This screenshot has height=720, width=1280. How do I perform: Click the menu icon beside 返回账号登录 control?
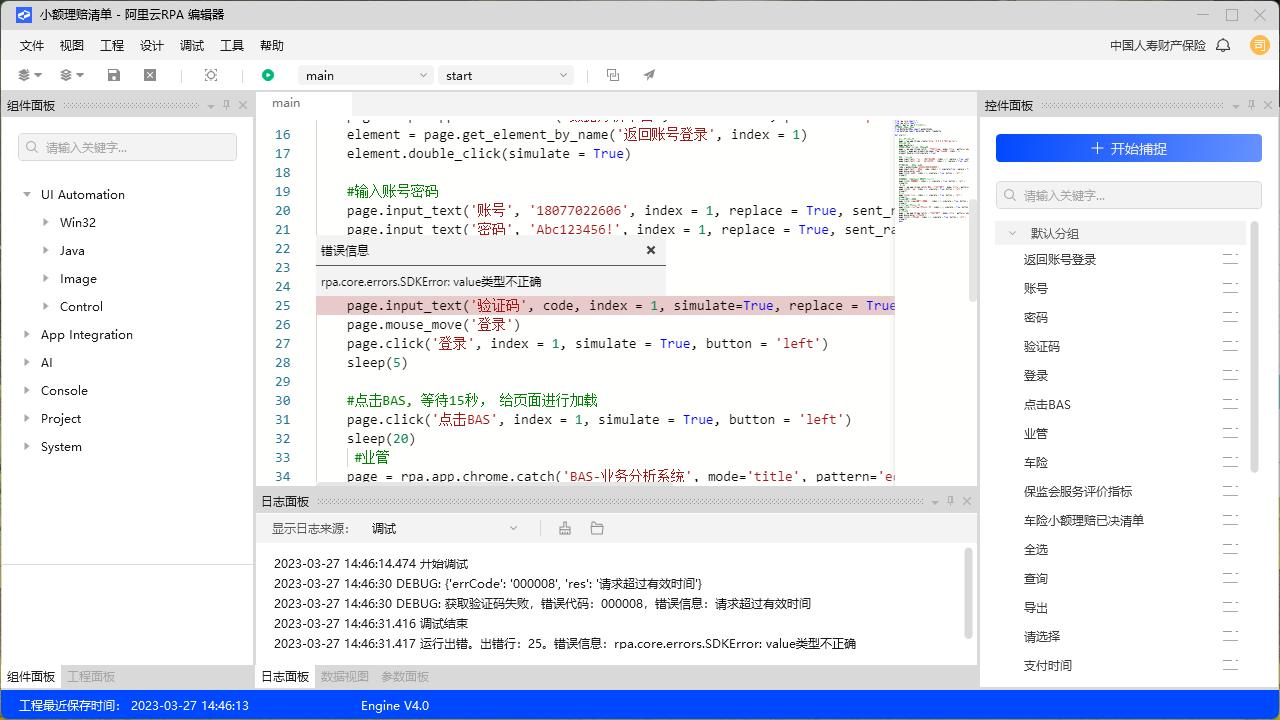(x=1231, y=260)
